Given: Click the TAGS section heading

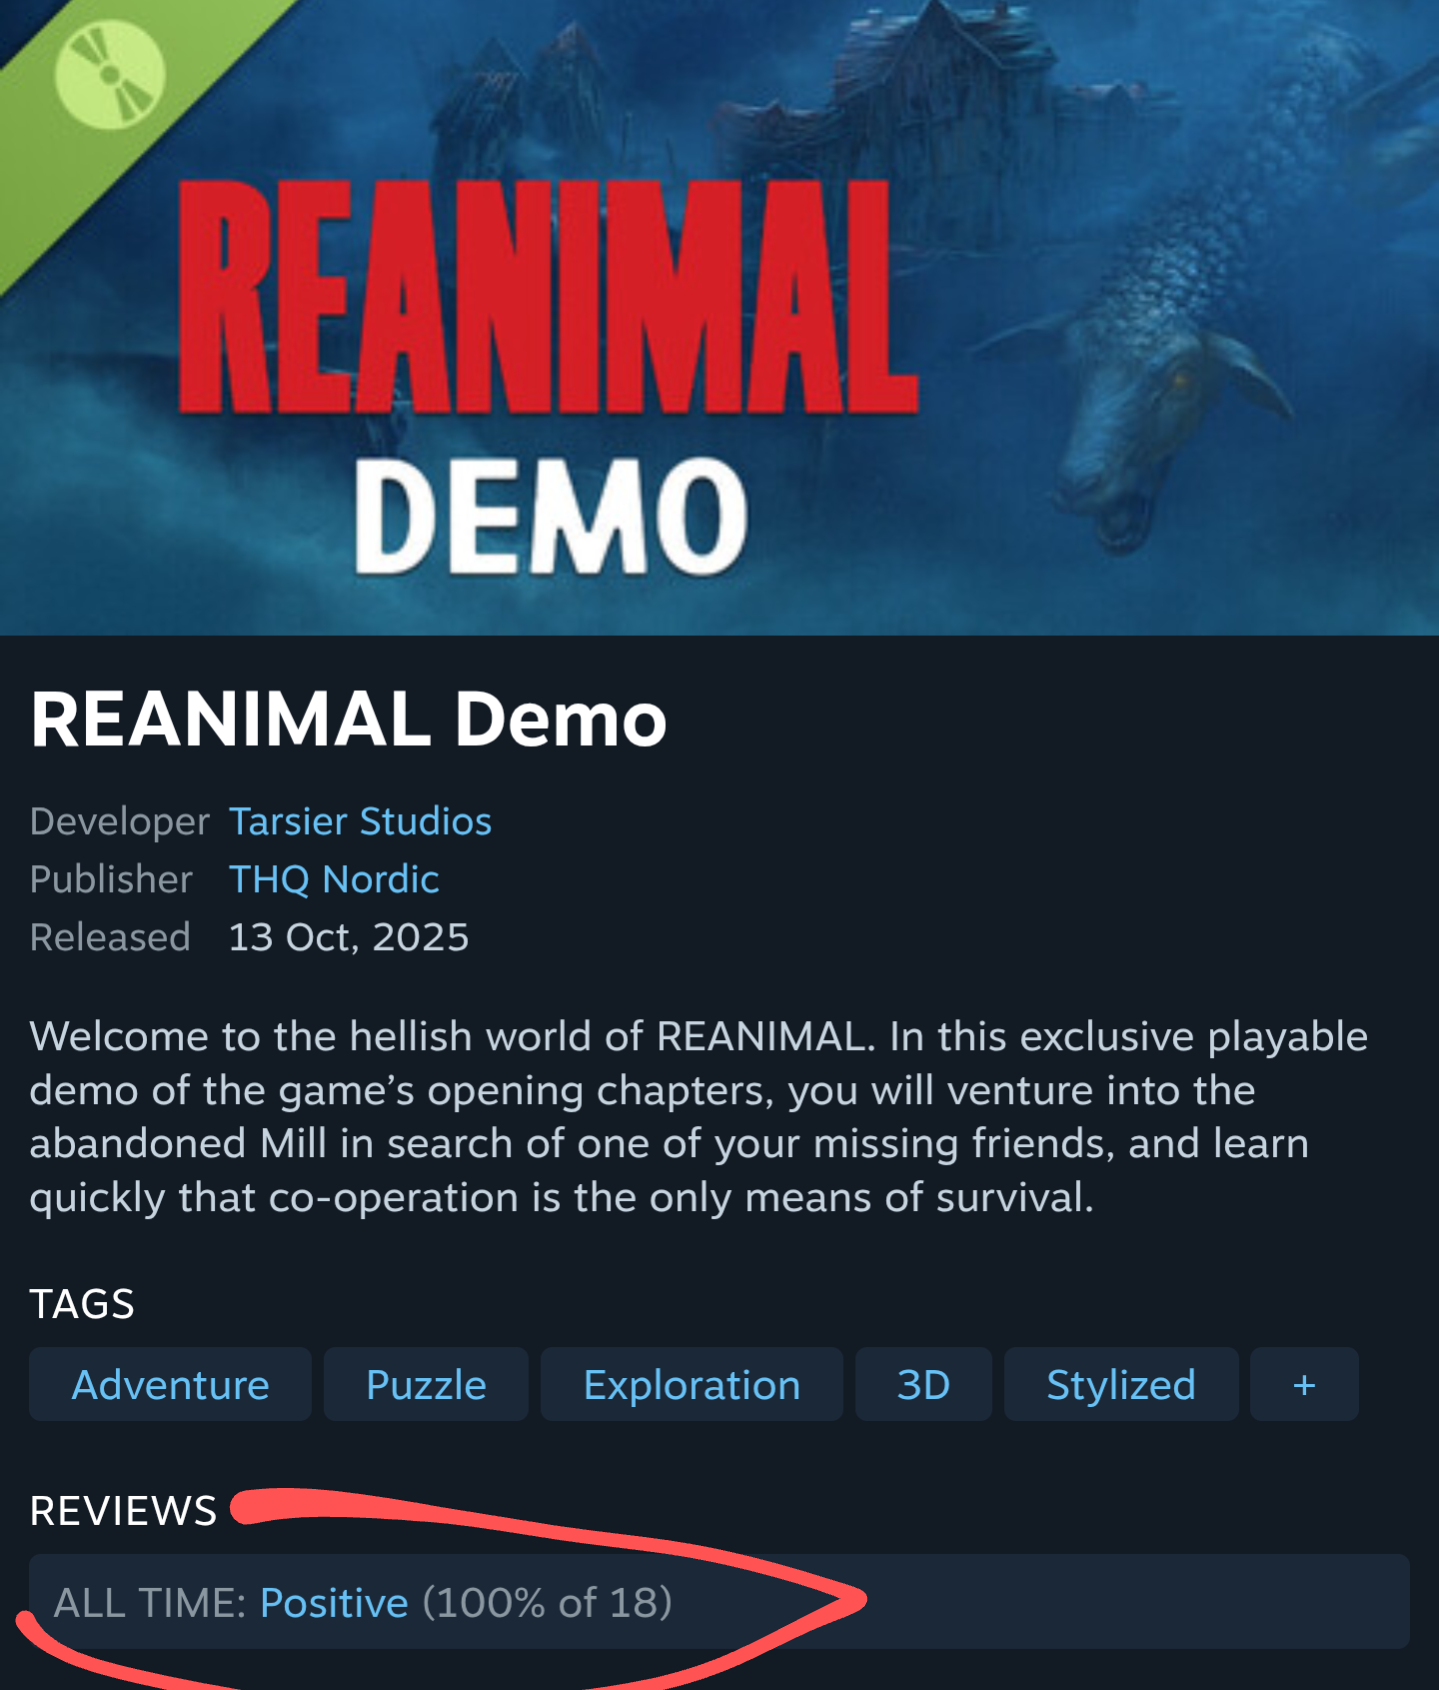Looking at the screenshot, I should (82, 1304).
